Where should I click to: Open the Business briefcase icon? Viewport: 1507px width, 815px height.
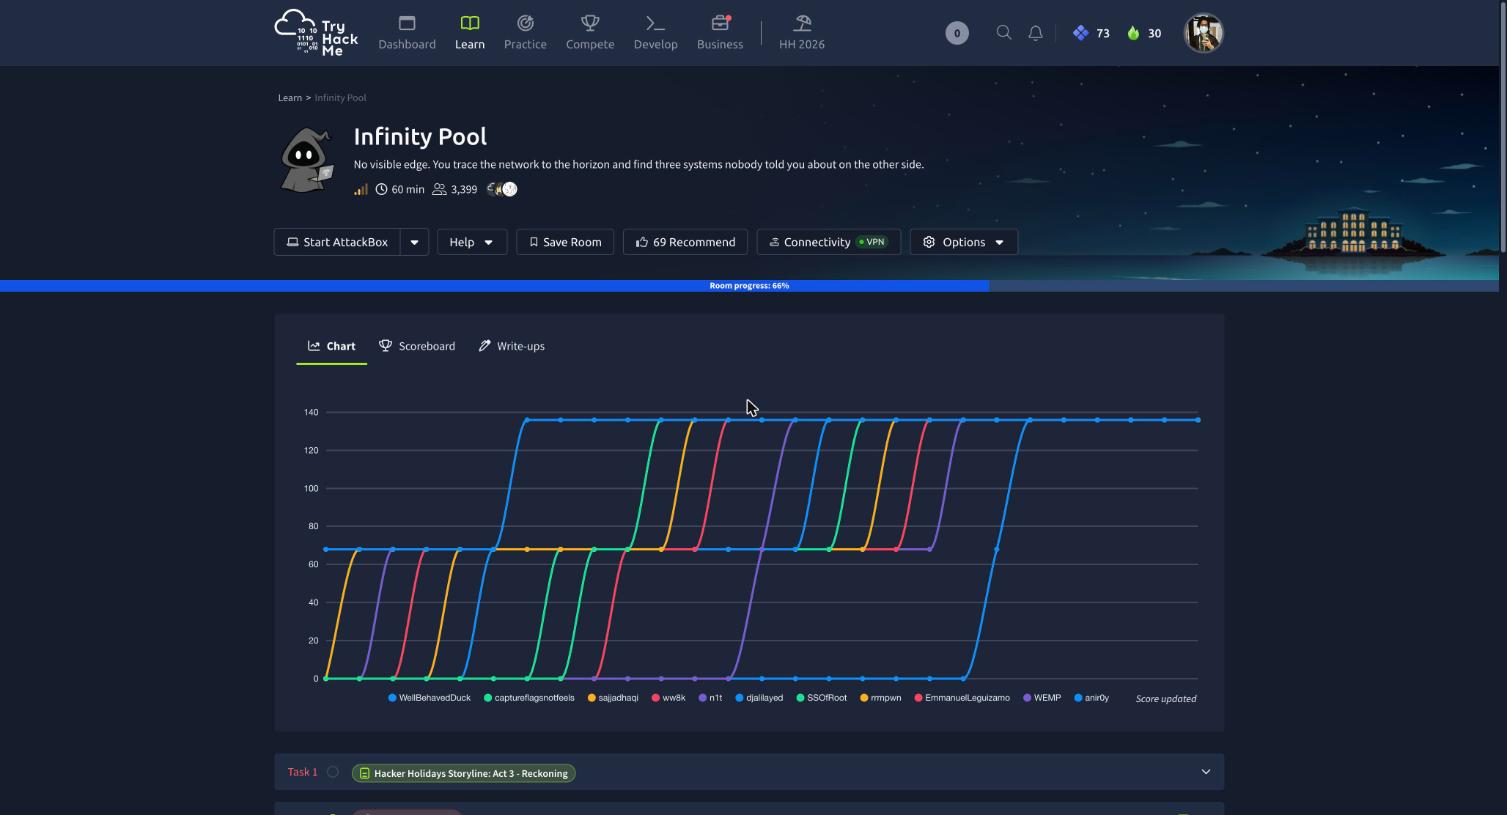[x=720, y=23]
